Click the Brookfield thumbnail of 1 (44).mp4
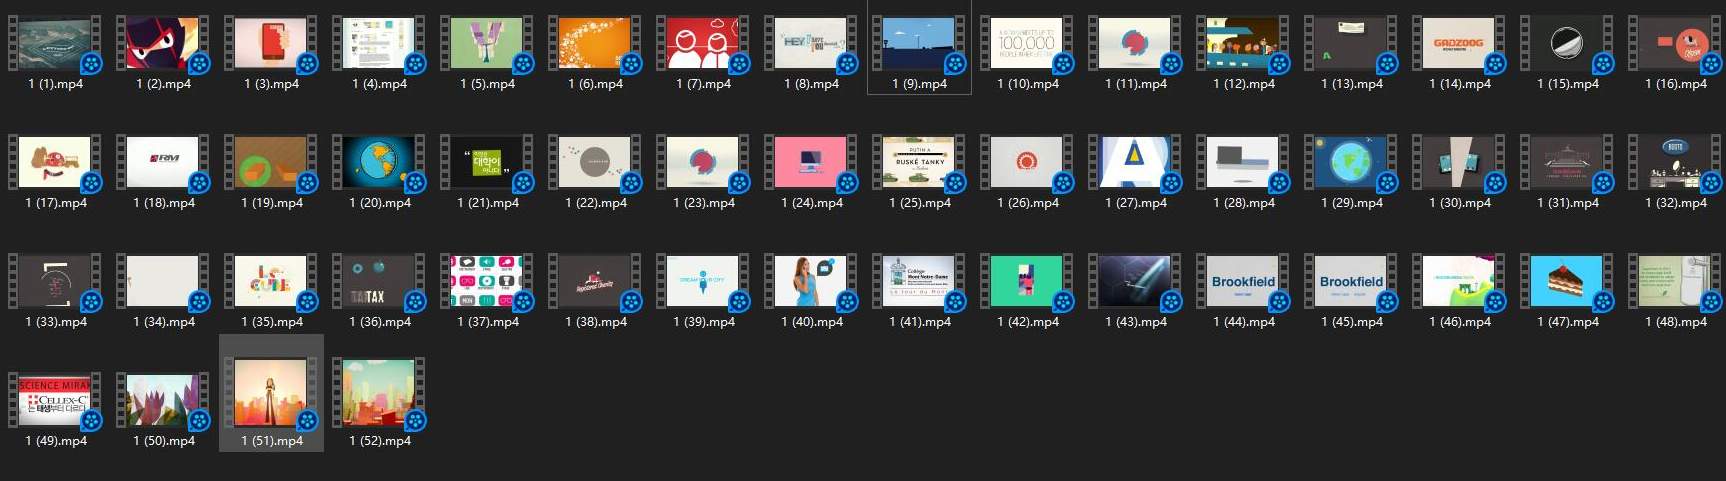The width and height of the screenshot is (1726, 481). pyautogui.click(x=1242, y=281)
